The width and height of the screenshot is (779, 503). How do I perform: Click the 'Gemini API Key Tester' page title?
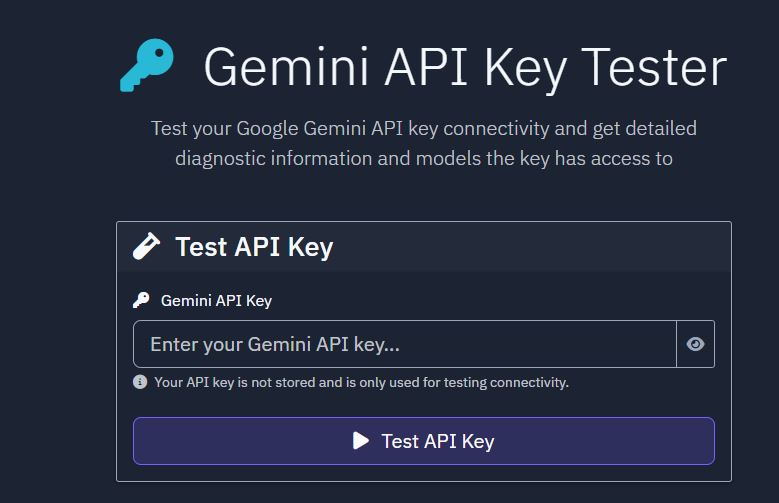click(464, 68)
